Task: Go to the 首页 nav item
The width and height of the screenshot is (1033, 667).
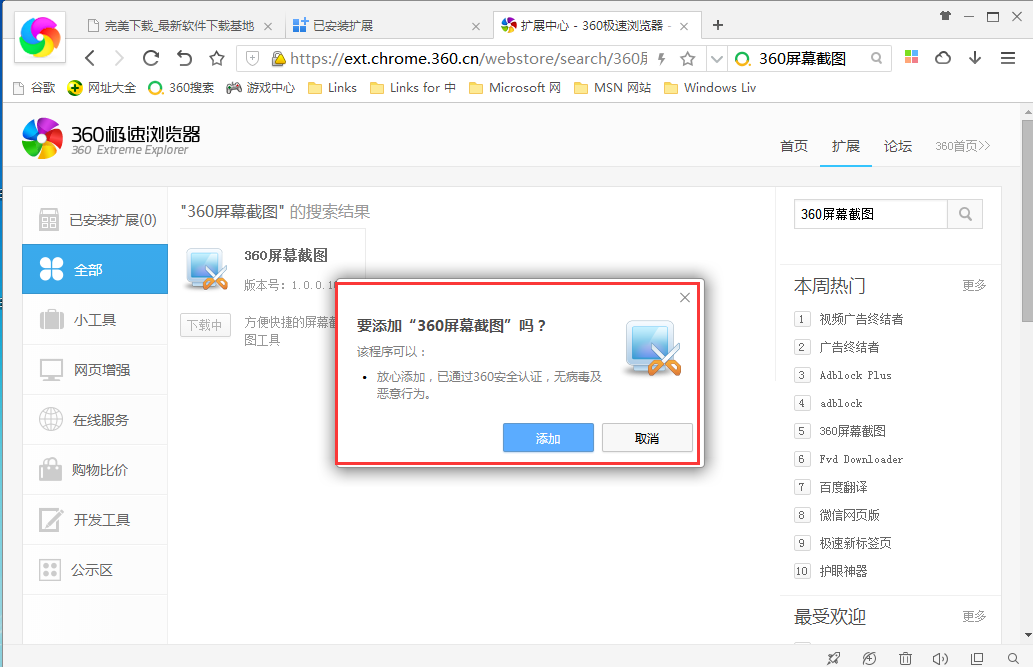Action: coord(794,146)
